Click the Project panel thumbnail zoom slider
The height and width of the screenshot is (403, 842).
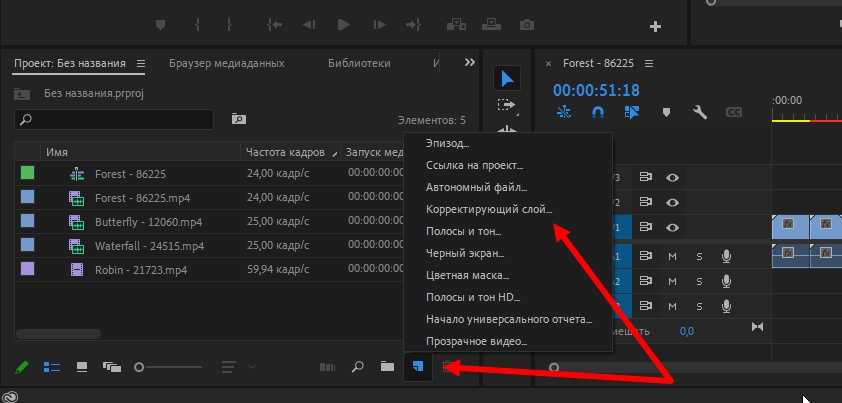(x=139, y=367)
